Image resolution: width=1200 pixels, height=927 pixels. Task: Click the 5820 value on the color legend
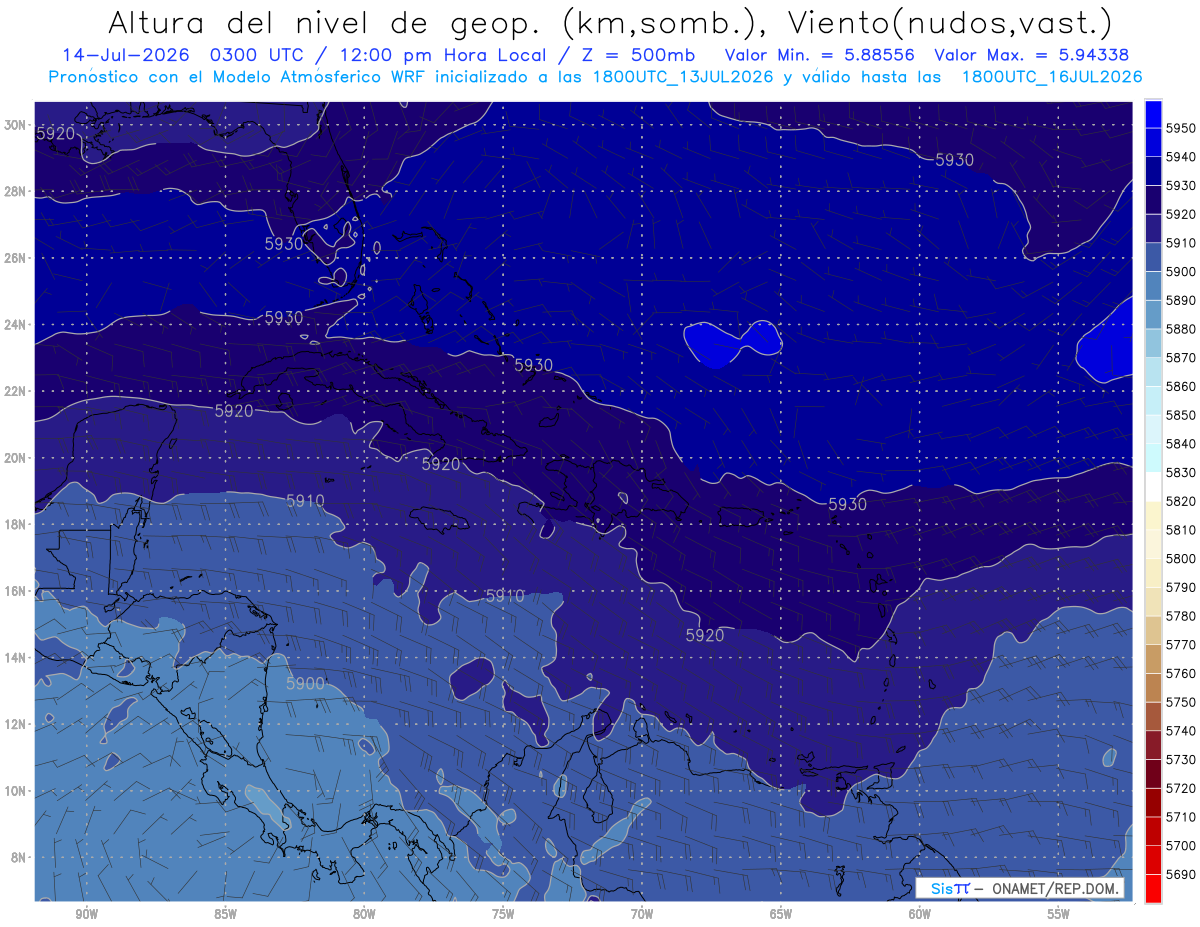point(1180,501)
